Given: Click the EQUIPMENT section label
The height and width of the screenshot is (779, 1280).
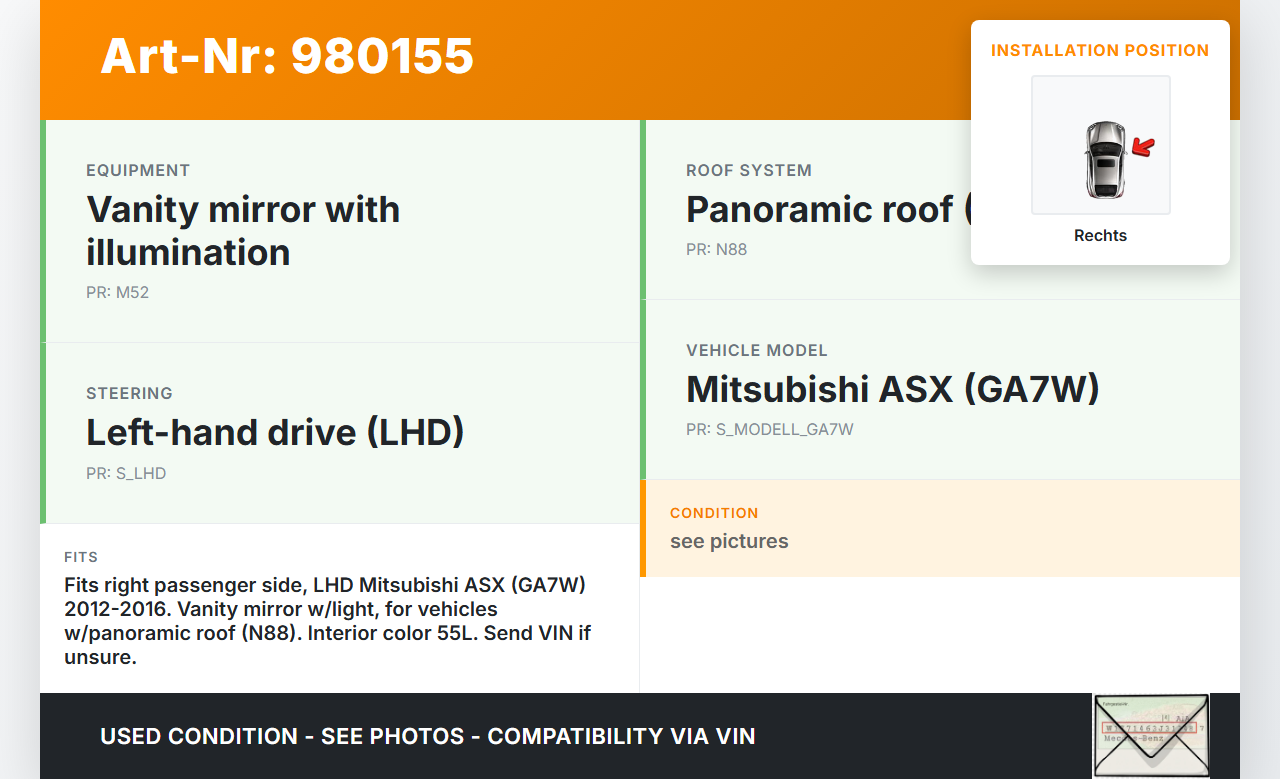Looking at the screenshot, I should click(x=138, y=170).
